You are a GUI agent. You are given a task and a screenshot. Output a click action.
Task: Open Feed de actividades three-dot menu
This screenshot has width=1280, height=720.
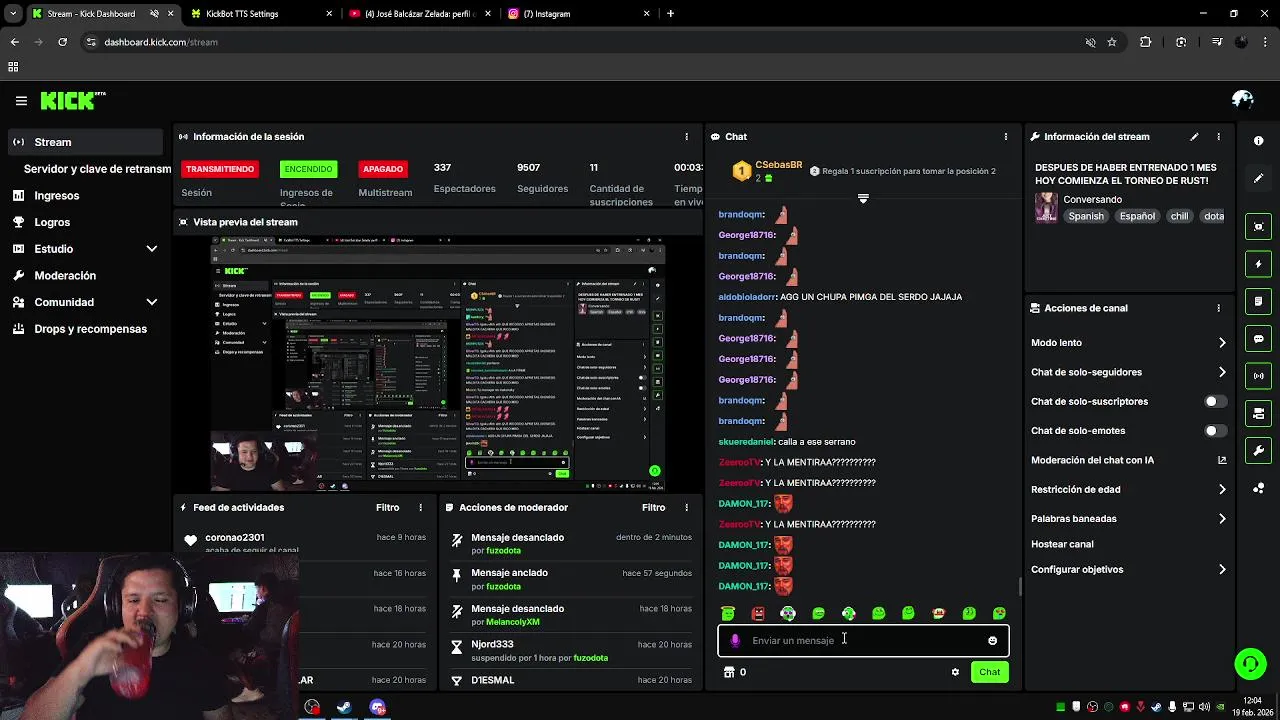(420, 508)
